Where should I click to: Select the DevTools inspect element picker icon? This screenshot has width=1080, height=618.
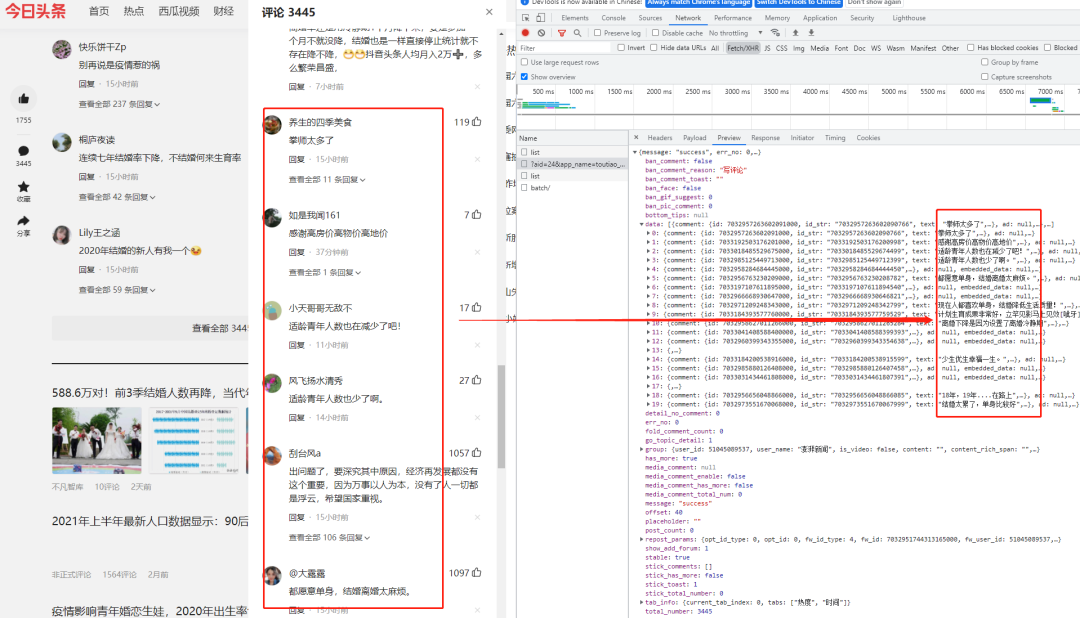point(526,18)
